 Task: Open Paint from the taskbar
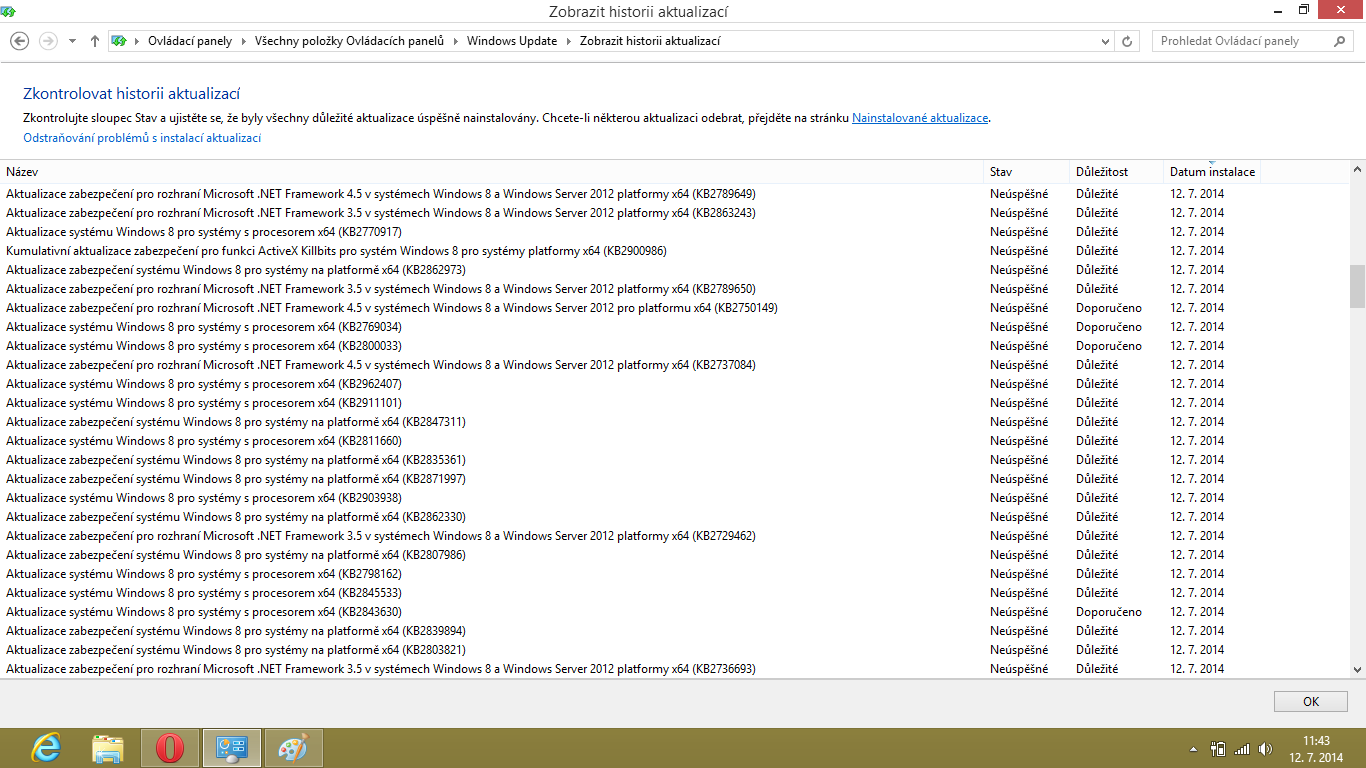point(294,747)
